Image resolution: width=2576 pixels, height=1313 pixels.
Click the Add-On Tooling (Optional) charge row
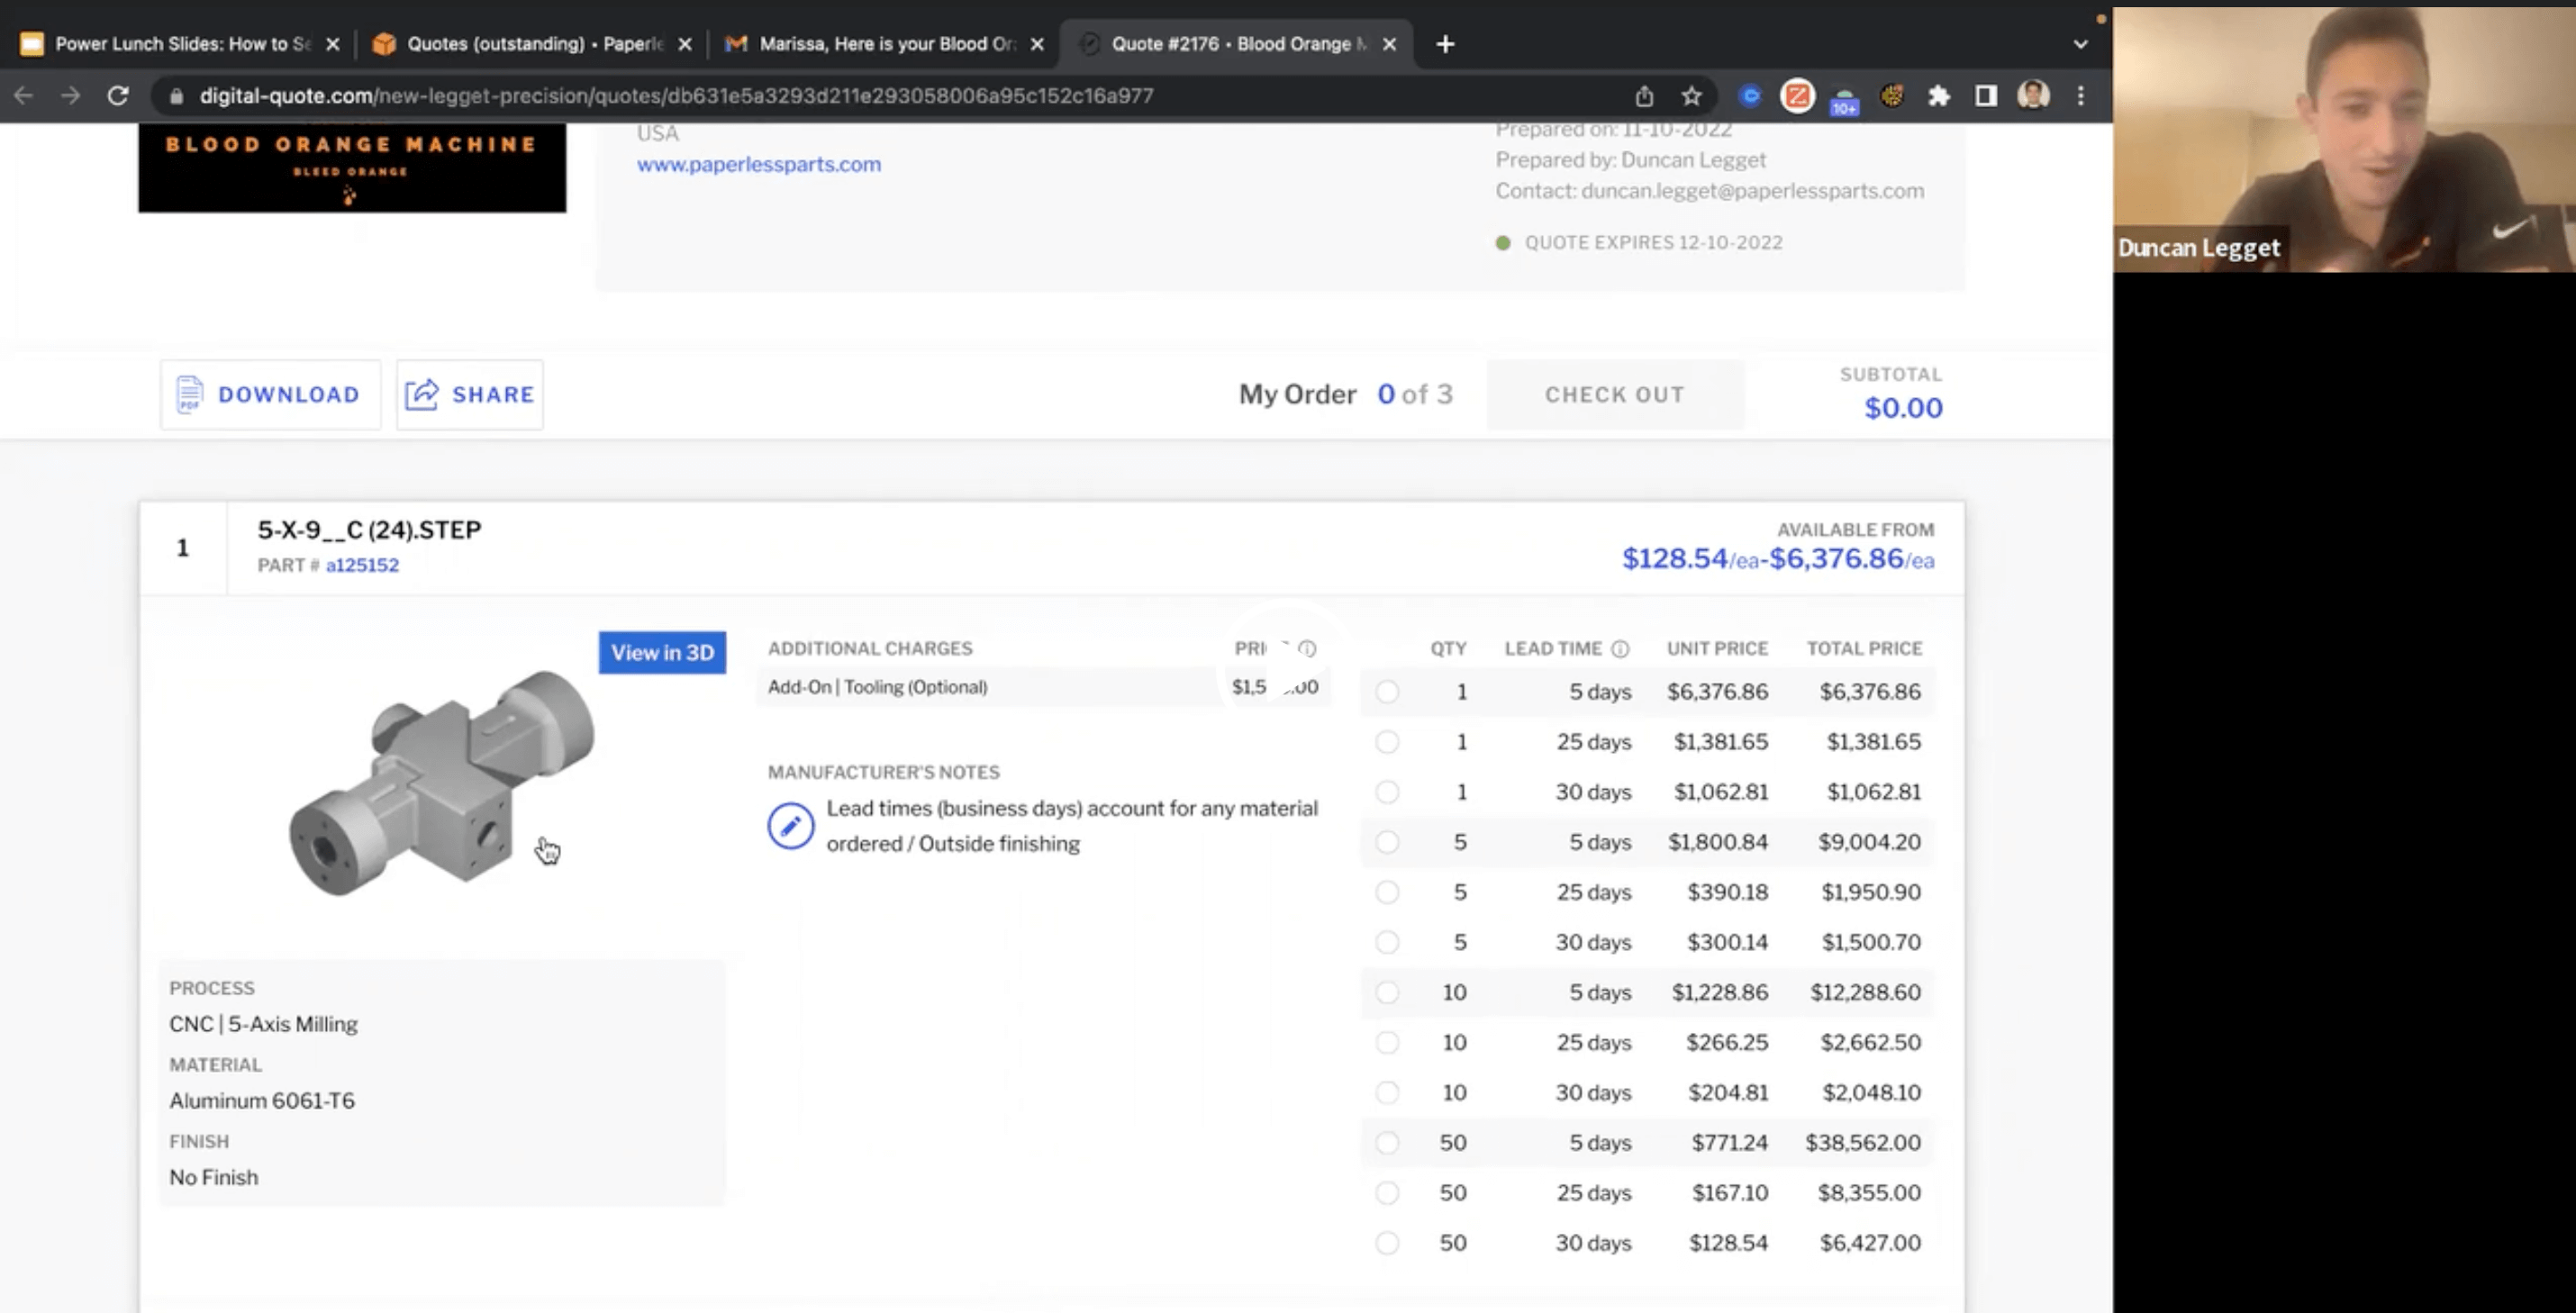click(1043, 687)
